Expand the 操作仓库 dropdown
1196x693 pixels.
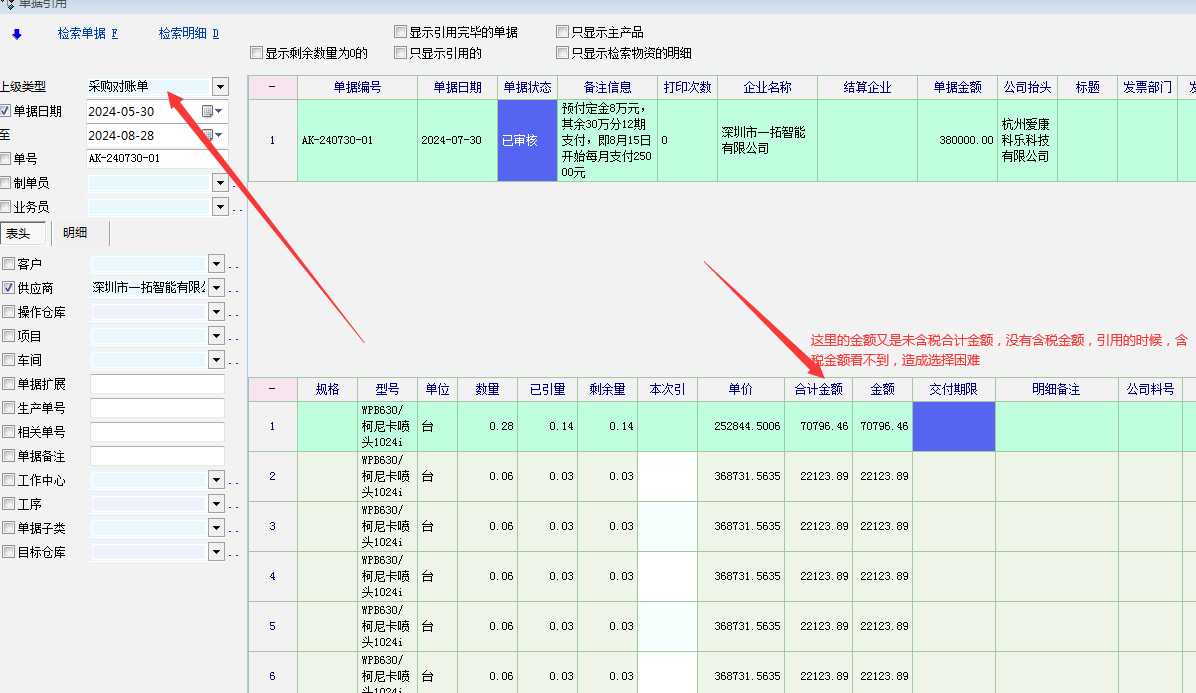pyautogui.click(x=216, y=312)
